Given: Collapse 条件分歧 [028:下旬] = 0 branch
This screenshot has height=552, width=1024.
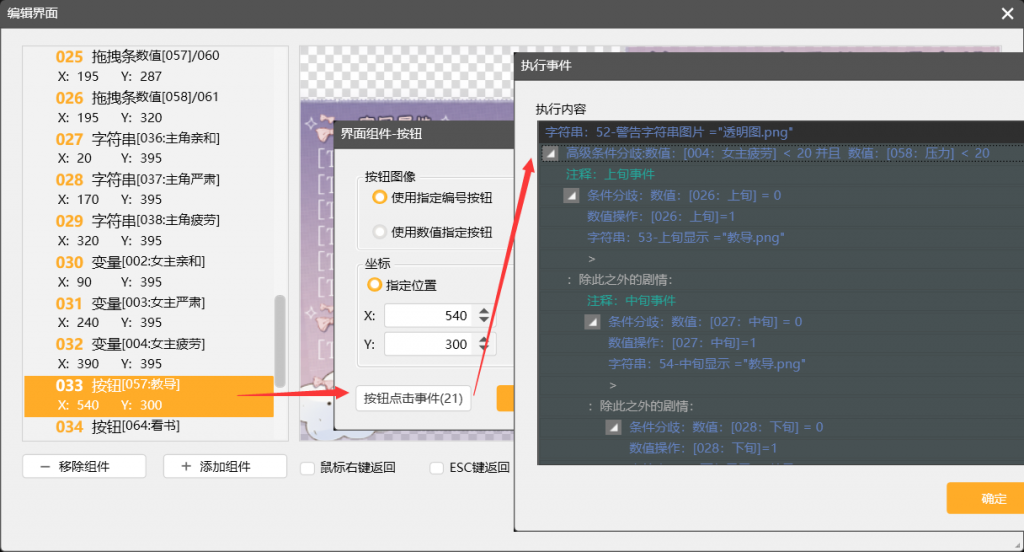Looking at the screenshot, I should (613, 427).
